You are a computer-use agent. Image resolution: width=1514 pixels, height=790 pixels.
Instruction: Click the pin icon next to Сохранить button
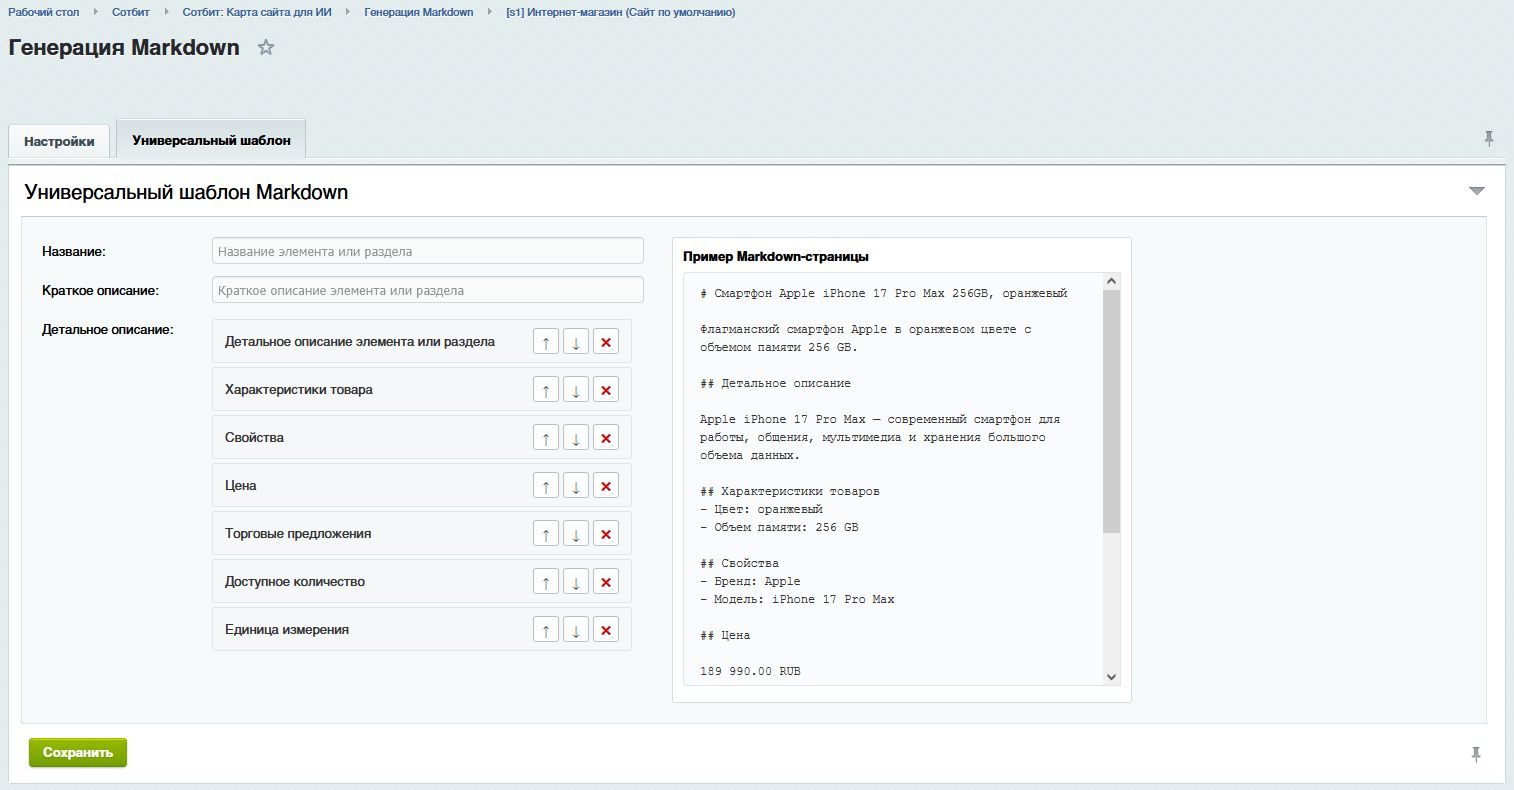1476,753
